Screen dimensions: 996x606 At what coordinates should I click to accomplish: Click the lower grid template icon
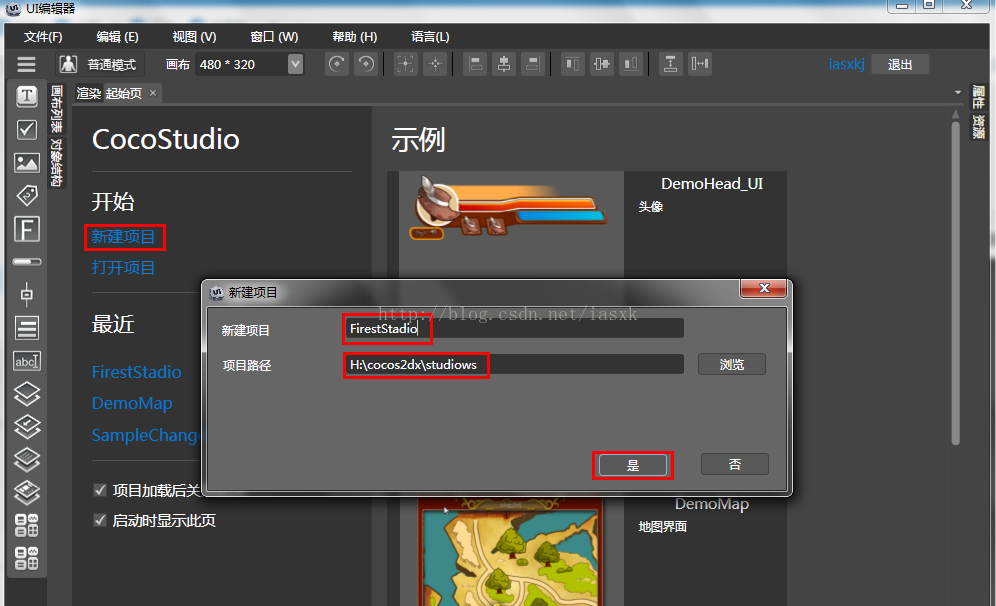tap(27, 558)
